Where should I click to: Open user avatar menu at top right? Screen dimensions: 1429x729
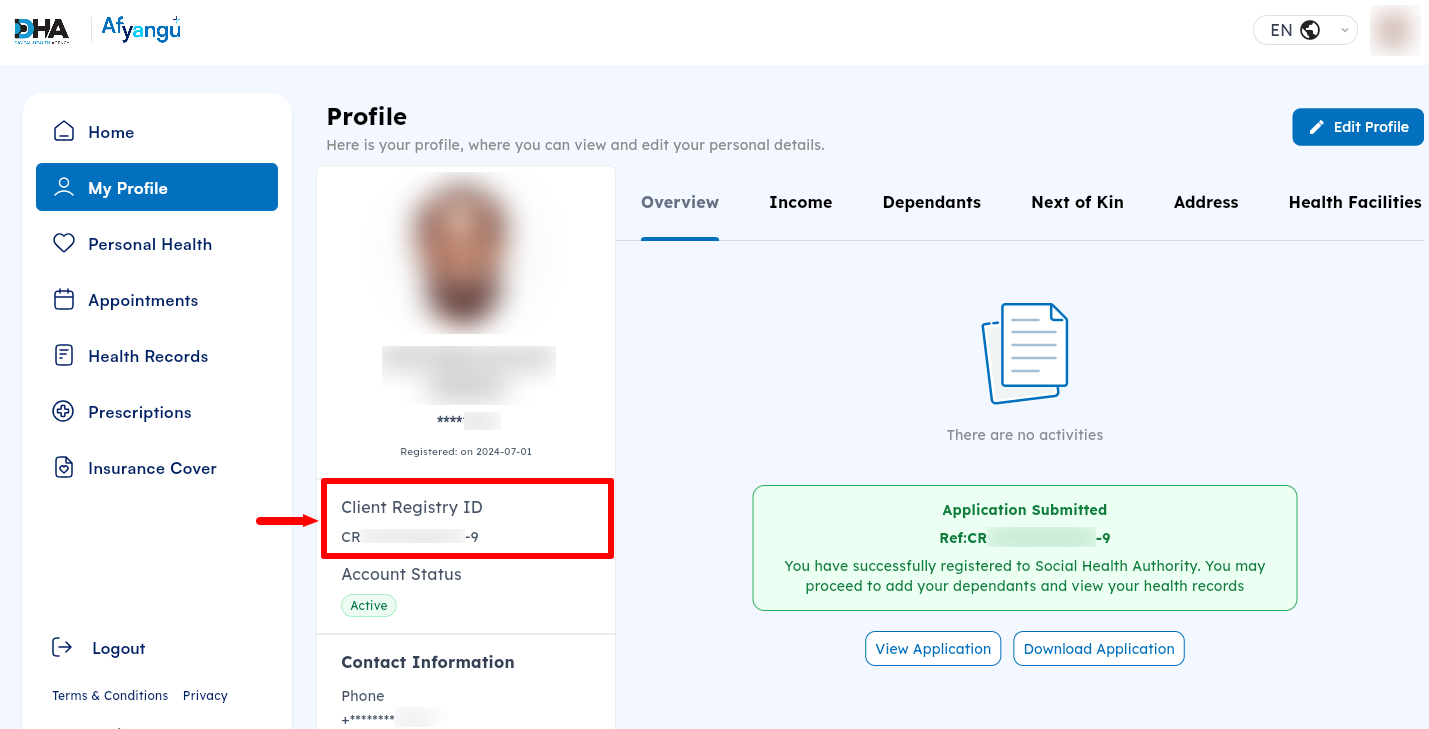(1395, 30)
